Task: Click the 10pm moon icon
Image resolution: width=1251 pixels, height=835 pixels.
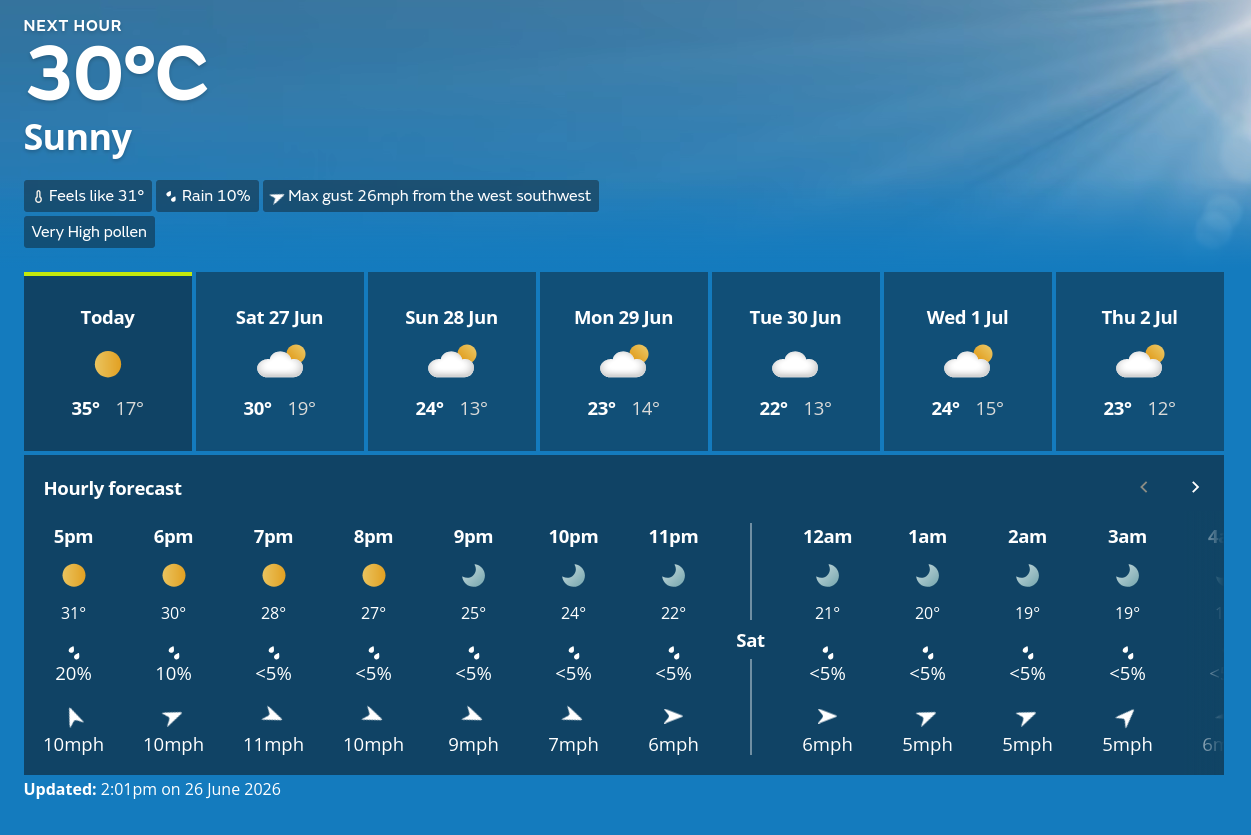Action: [x=574, y=575]
